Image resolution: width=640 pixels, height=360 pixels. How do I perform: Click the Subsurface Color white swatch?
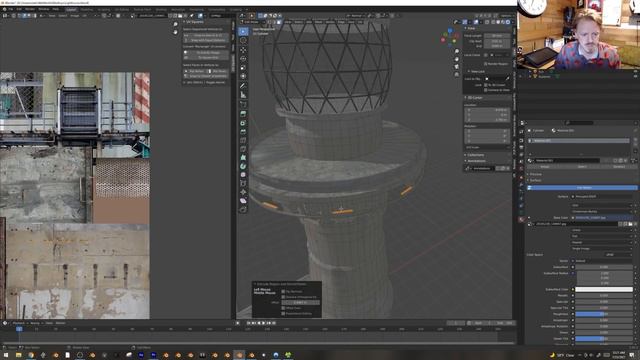[604, 289]
